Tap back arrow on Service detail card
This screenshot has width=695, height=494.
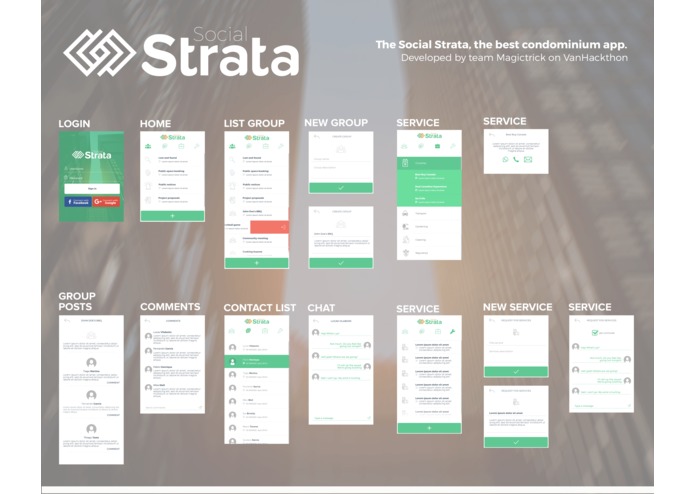492,134
